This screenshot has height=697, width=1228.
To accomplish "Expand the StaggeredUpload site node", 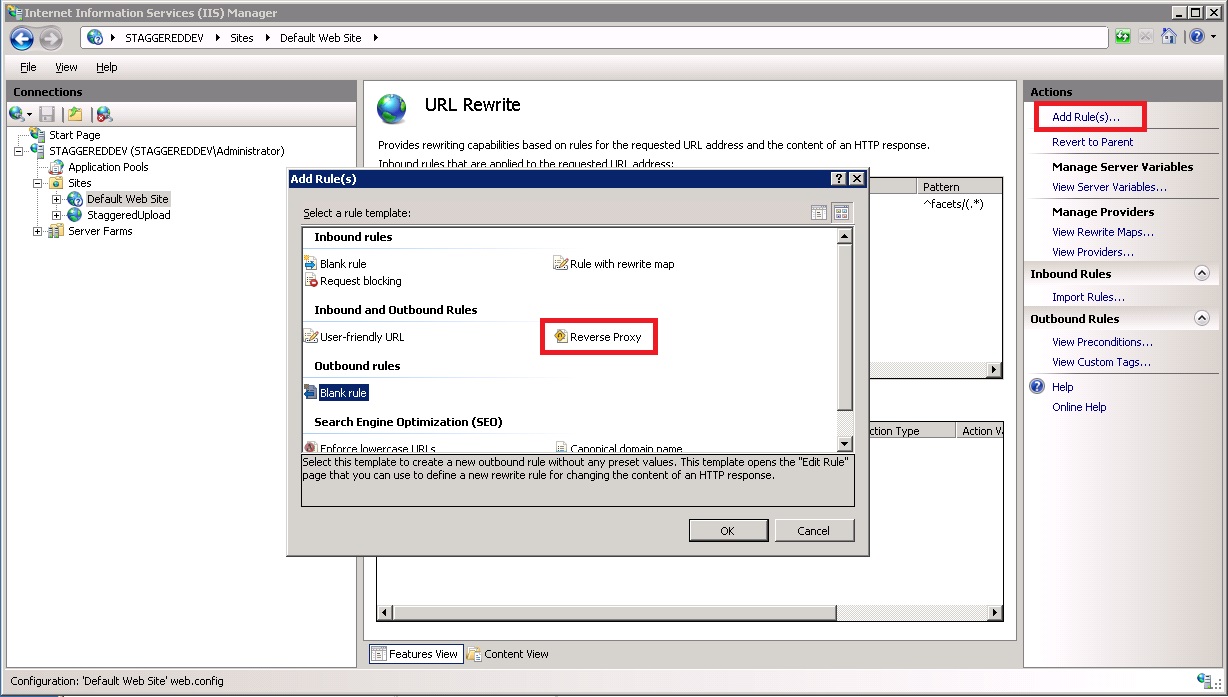I will [x=57, y=215].
